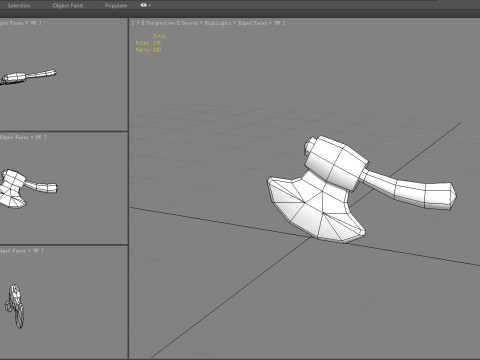This screenshot has height=360, width=480.
Task: Open the Object Paint ribbon tab
Action: click(x=68, y=5)
